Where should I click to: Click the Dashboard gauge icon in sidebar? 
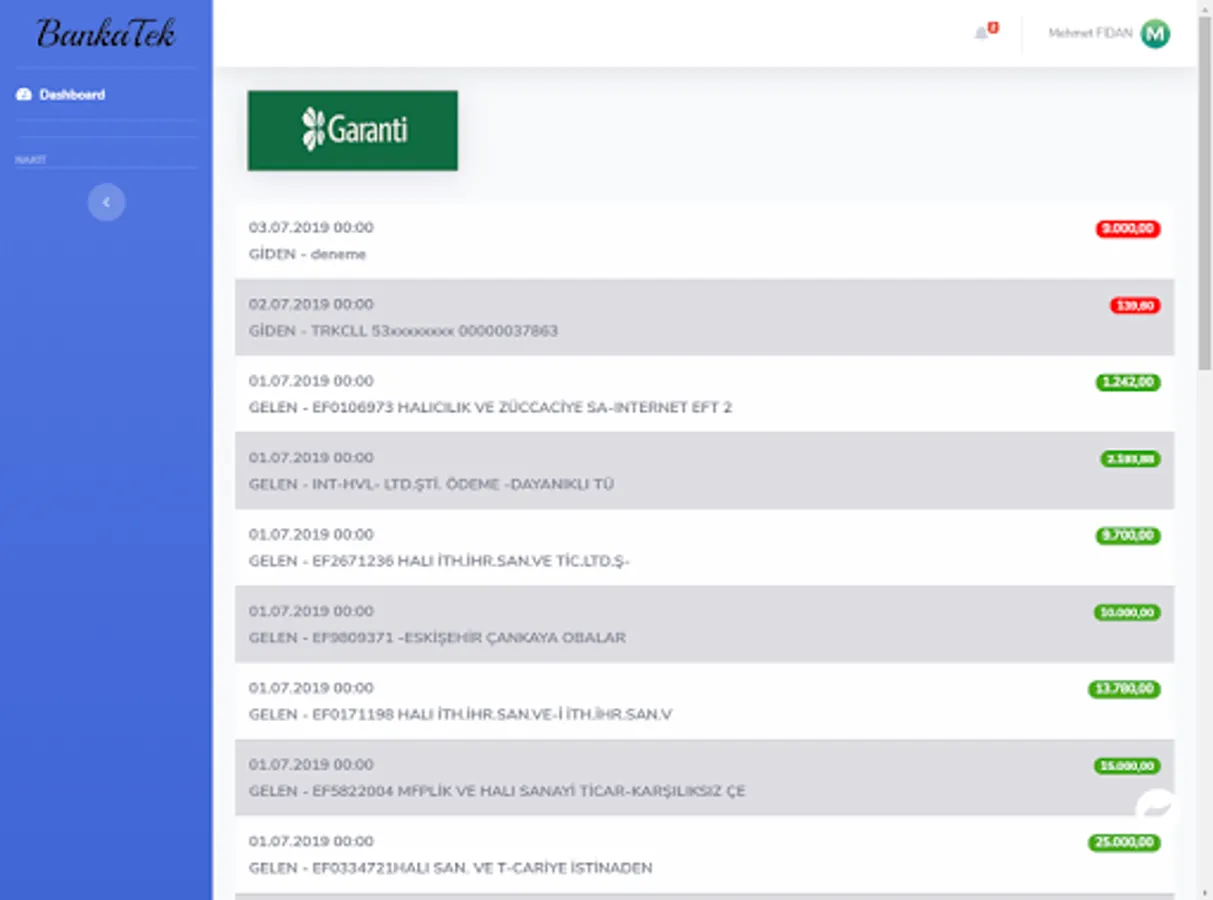[x=24, y=95]
